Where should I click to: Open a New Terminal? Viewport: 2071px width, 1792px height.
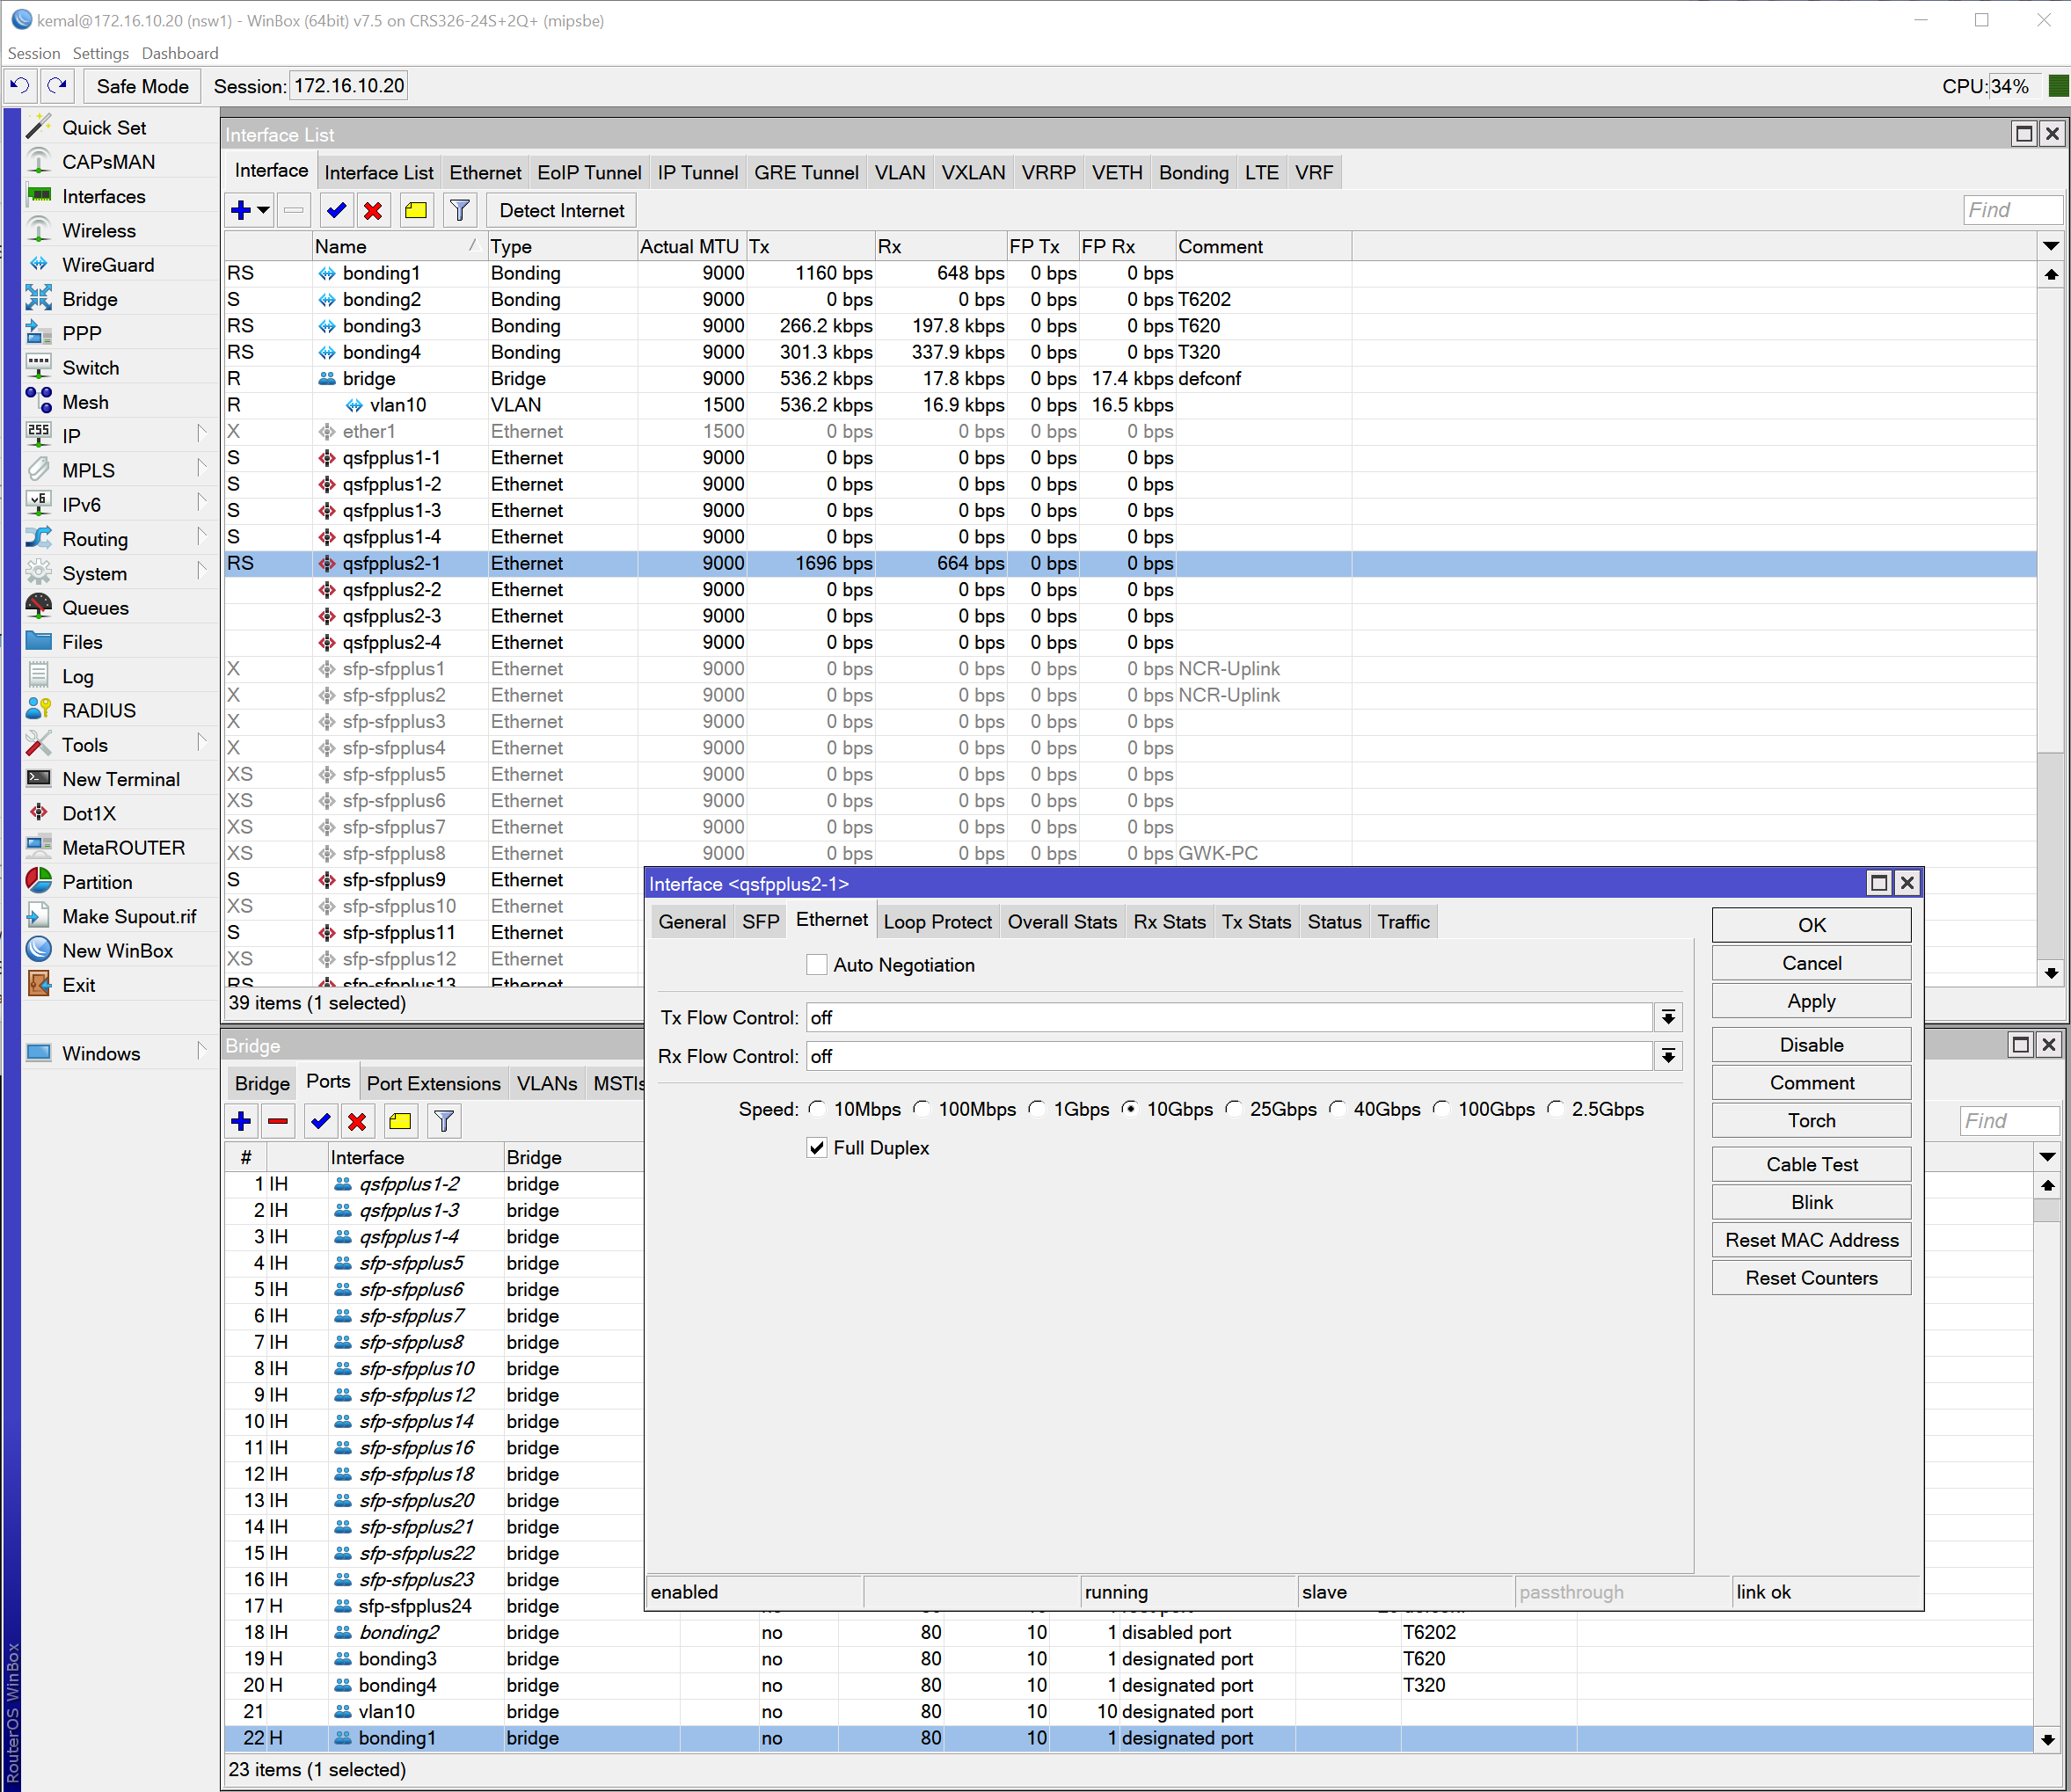coord(120,778)
